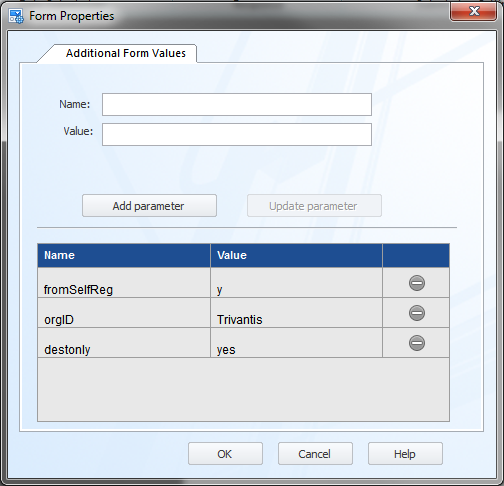Remove the destonly parameter row
The width and height of the screenshot is (504, 486).
click(417, 343)
